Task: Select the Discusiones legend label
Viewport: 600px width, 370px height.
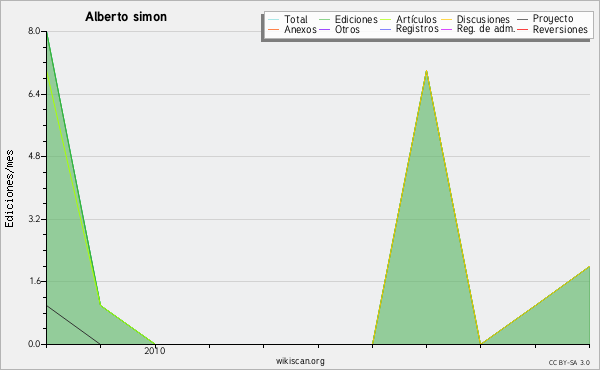Action: 483,19
